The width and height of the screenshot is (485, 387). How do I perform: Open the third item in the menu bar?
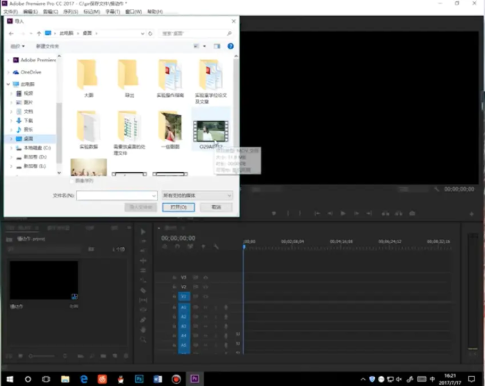tap(50, 12)
